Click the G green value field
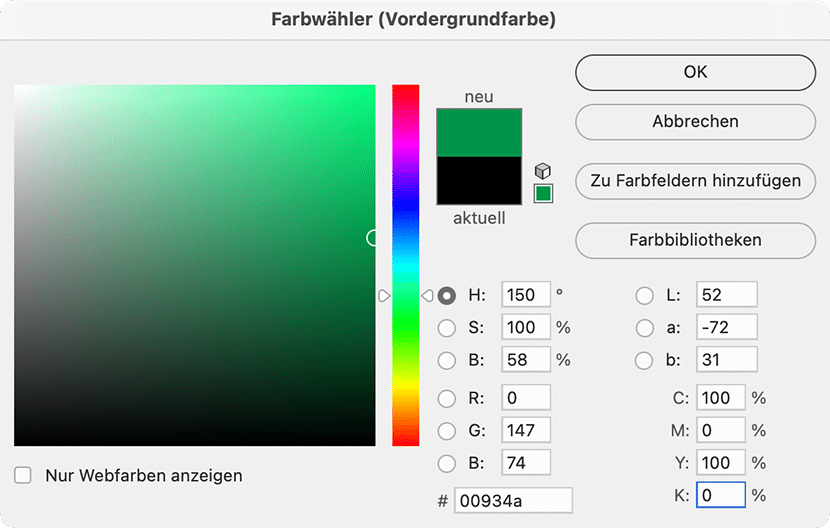The height and width of the screenshot is (528, 830). coord(526,431)
